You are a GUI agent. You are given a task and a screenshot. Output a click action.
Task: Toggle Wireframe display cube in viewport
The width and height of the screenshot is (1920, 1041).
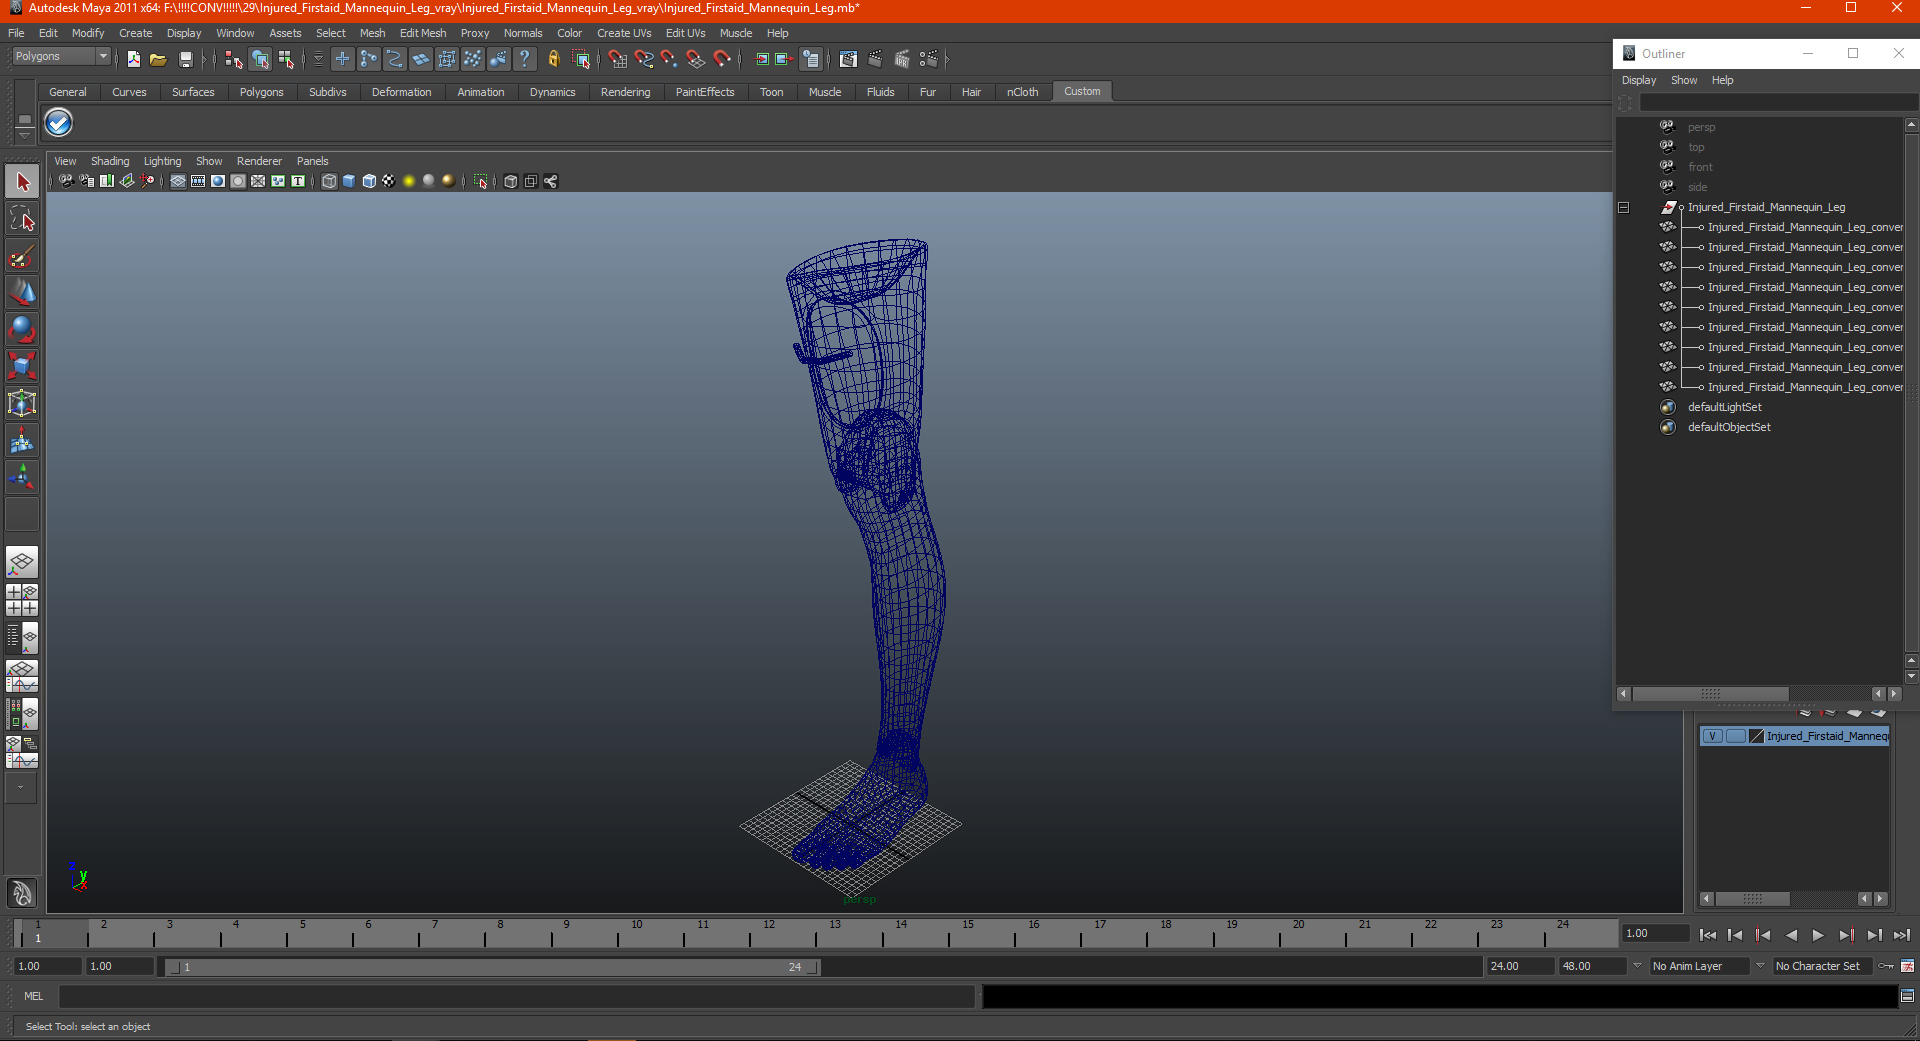click(329, 181)
